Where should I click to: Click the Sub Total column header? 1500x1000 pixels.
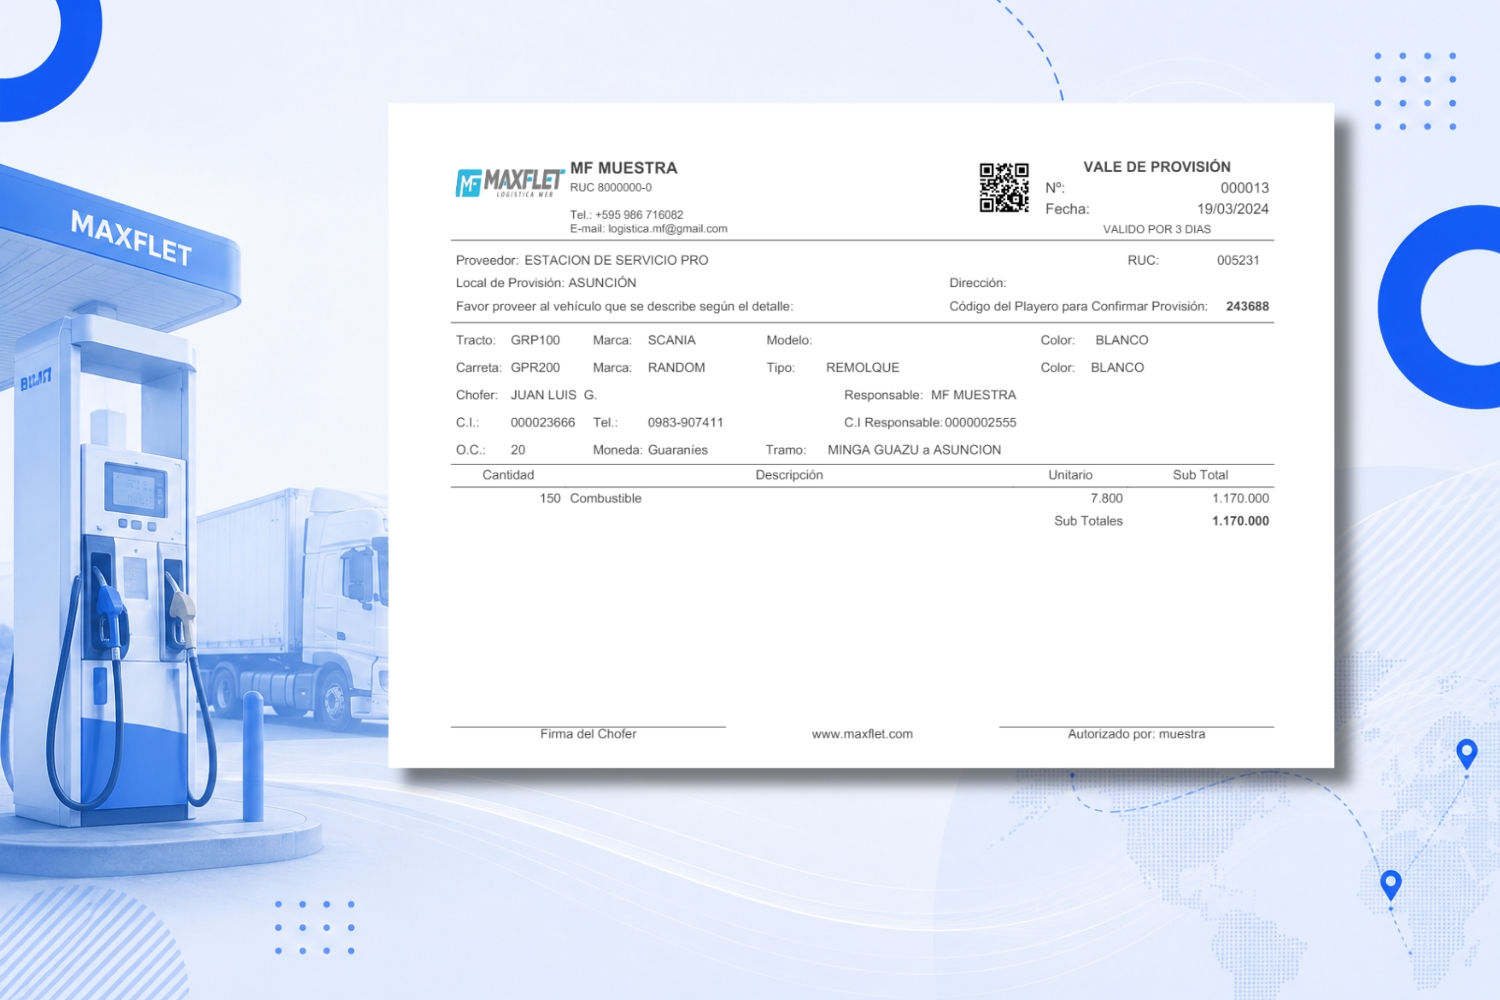pos(1200,475)
